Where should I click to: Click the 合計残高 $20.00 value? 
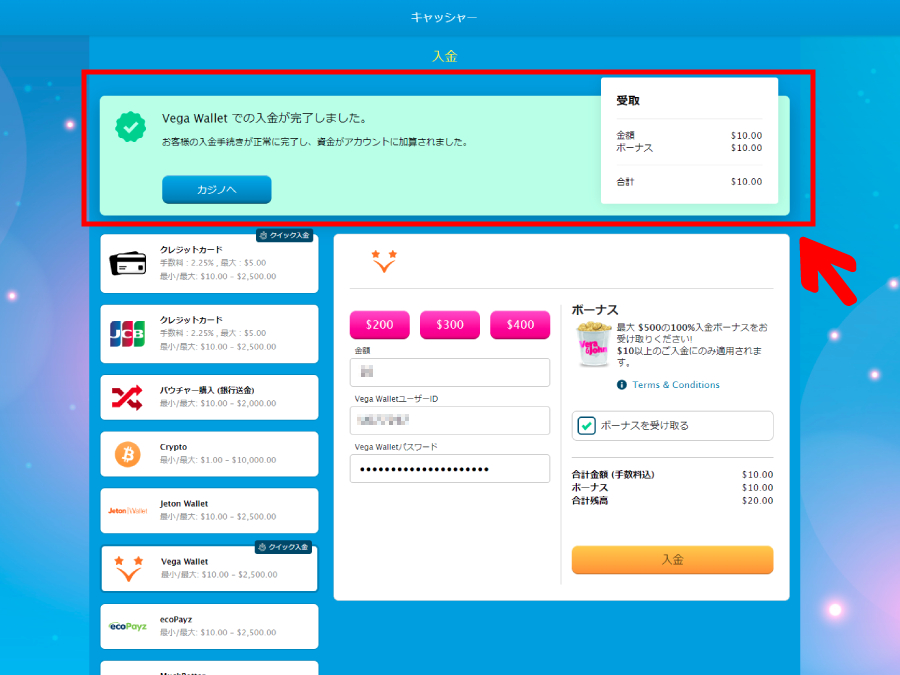(x=758, y=501)
